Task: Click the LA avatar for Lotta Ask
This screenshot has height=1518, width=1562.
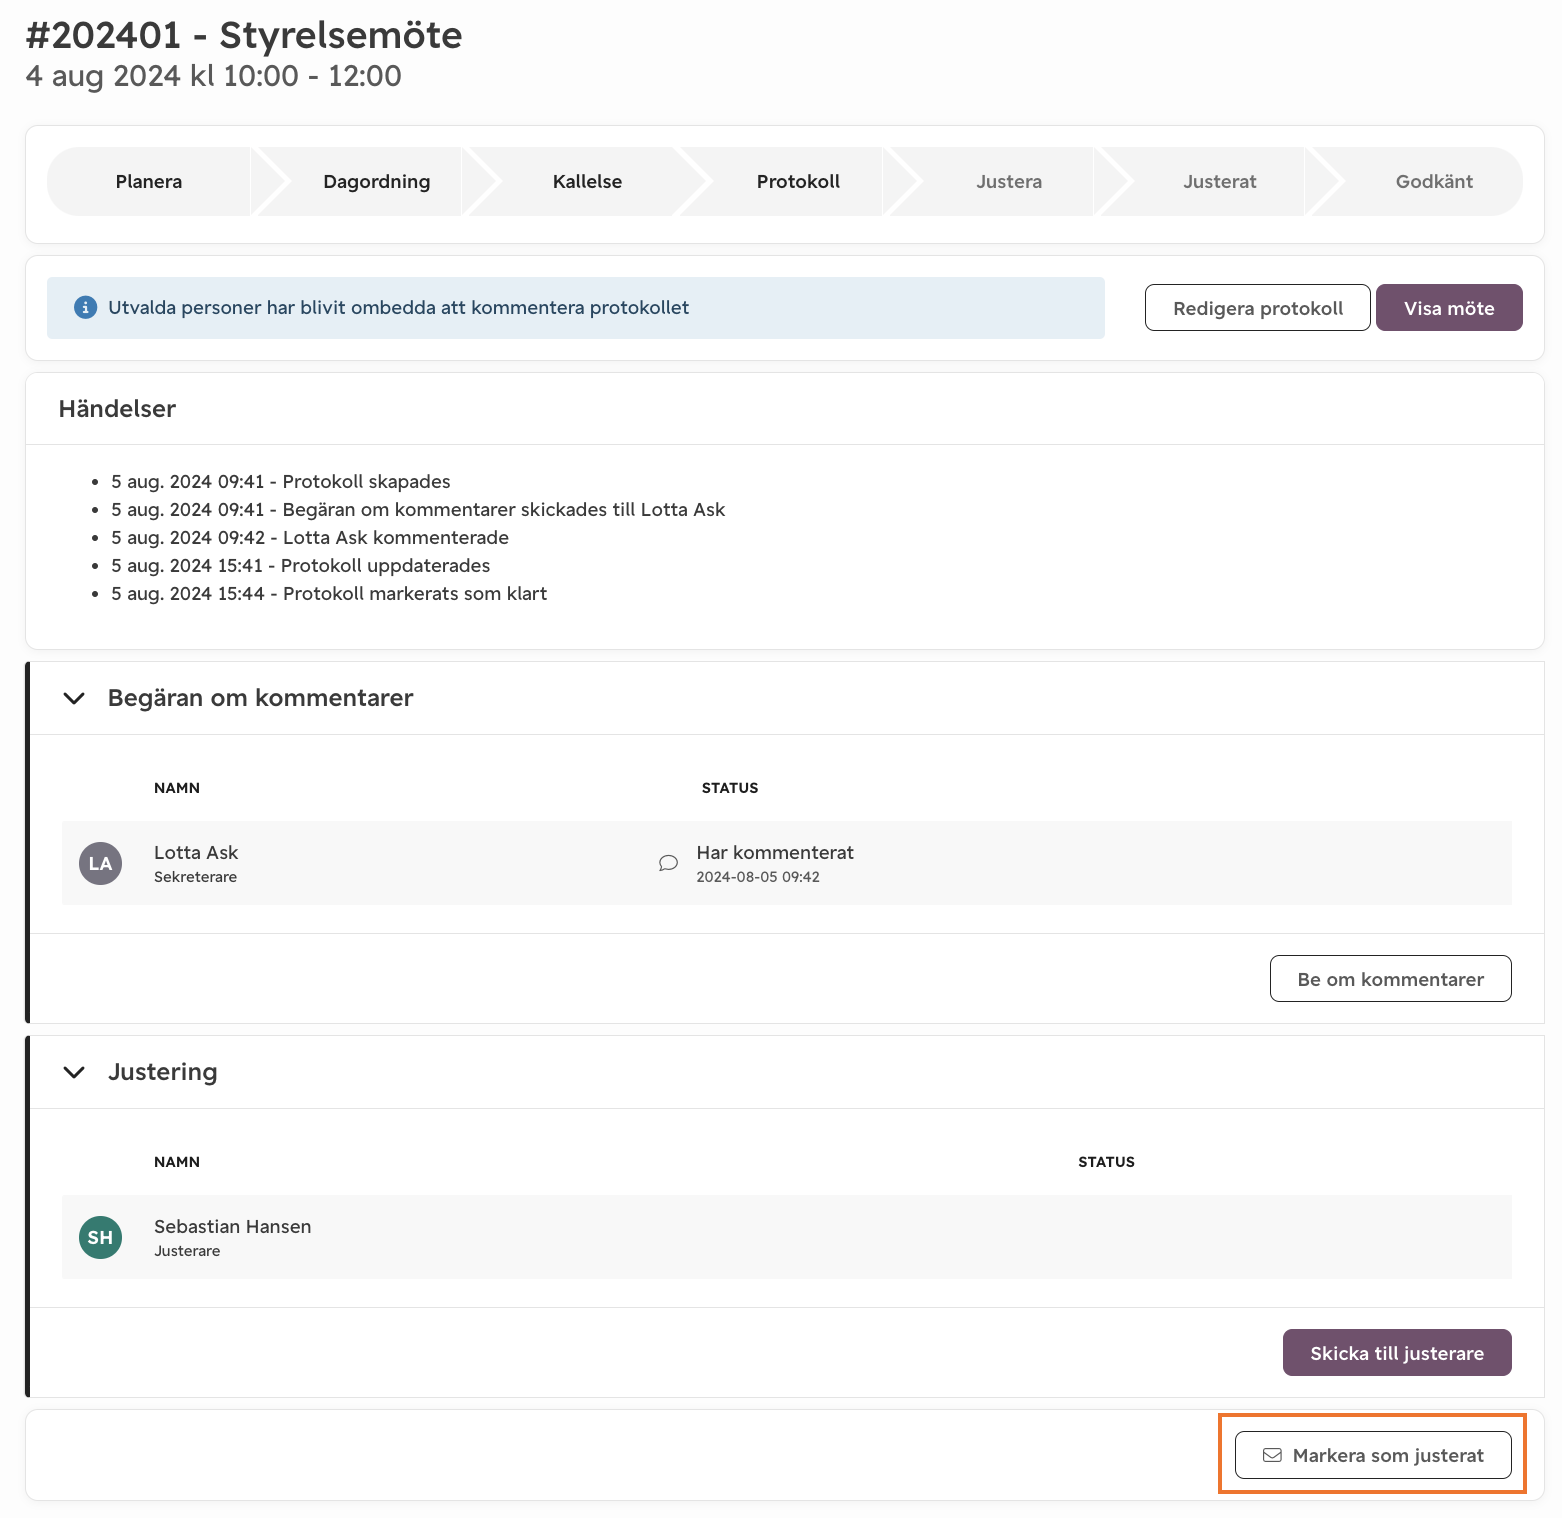Action: (100, 864)
